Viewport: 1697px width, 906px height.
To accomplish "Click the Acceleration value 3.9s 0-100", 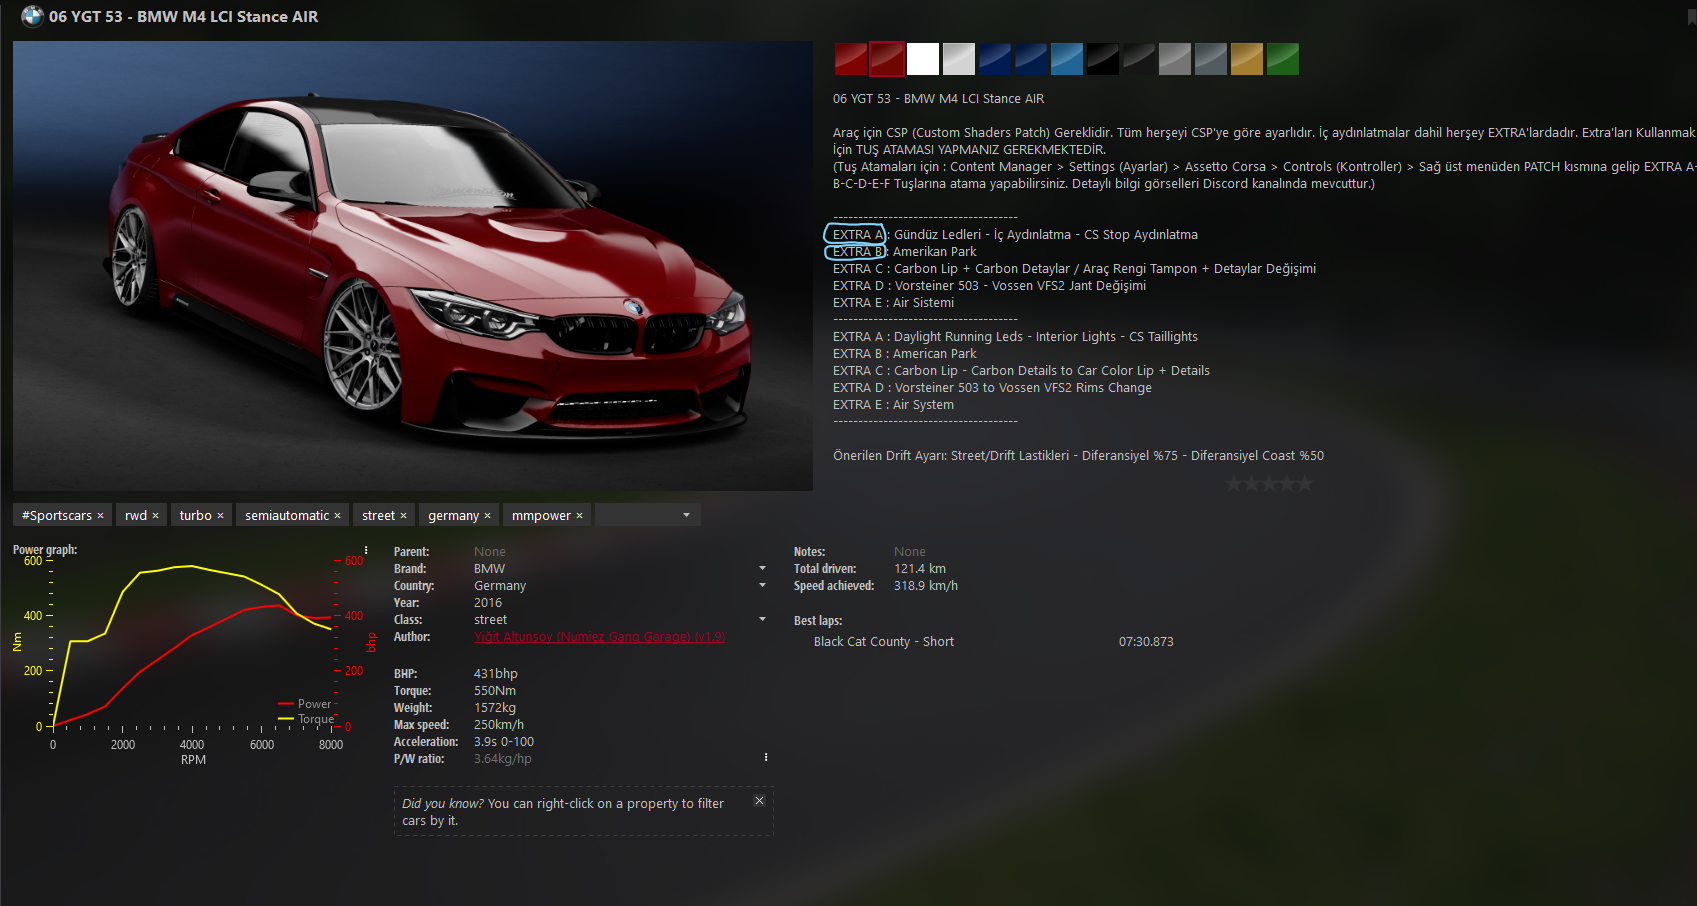I will coord(504,742).
